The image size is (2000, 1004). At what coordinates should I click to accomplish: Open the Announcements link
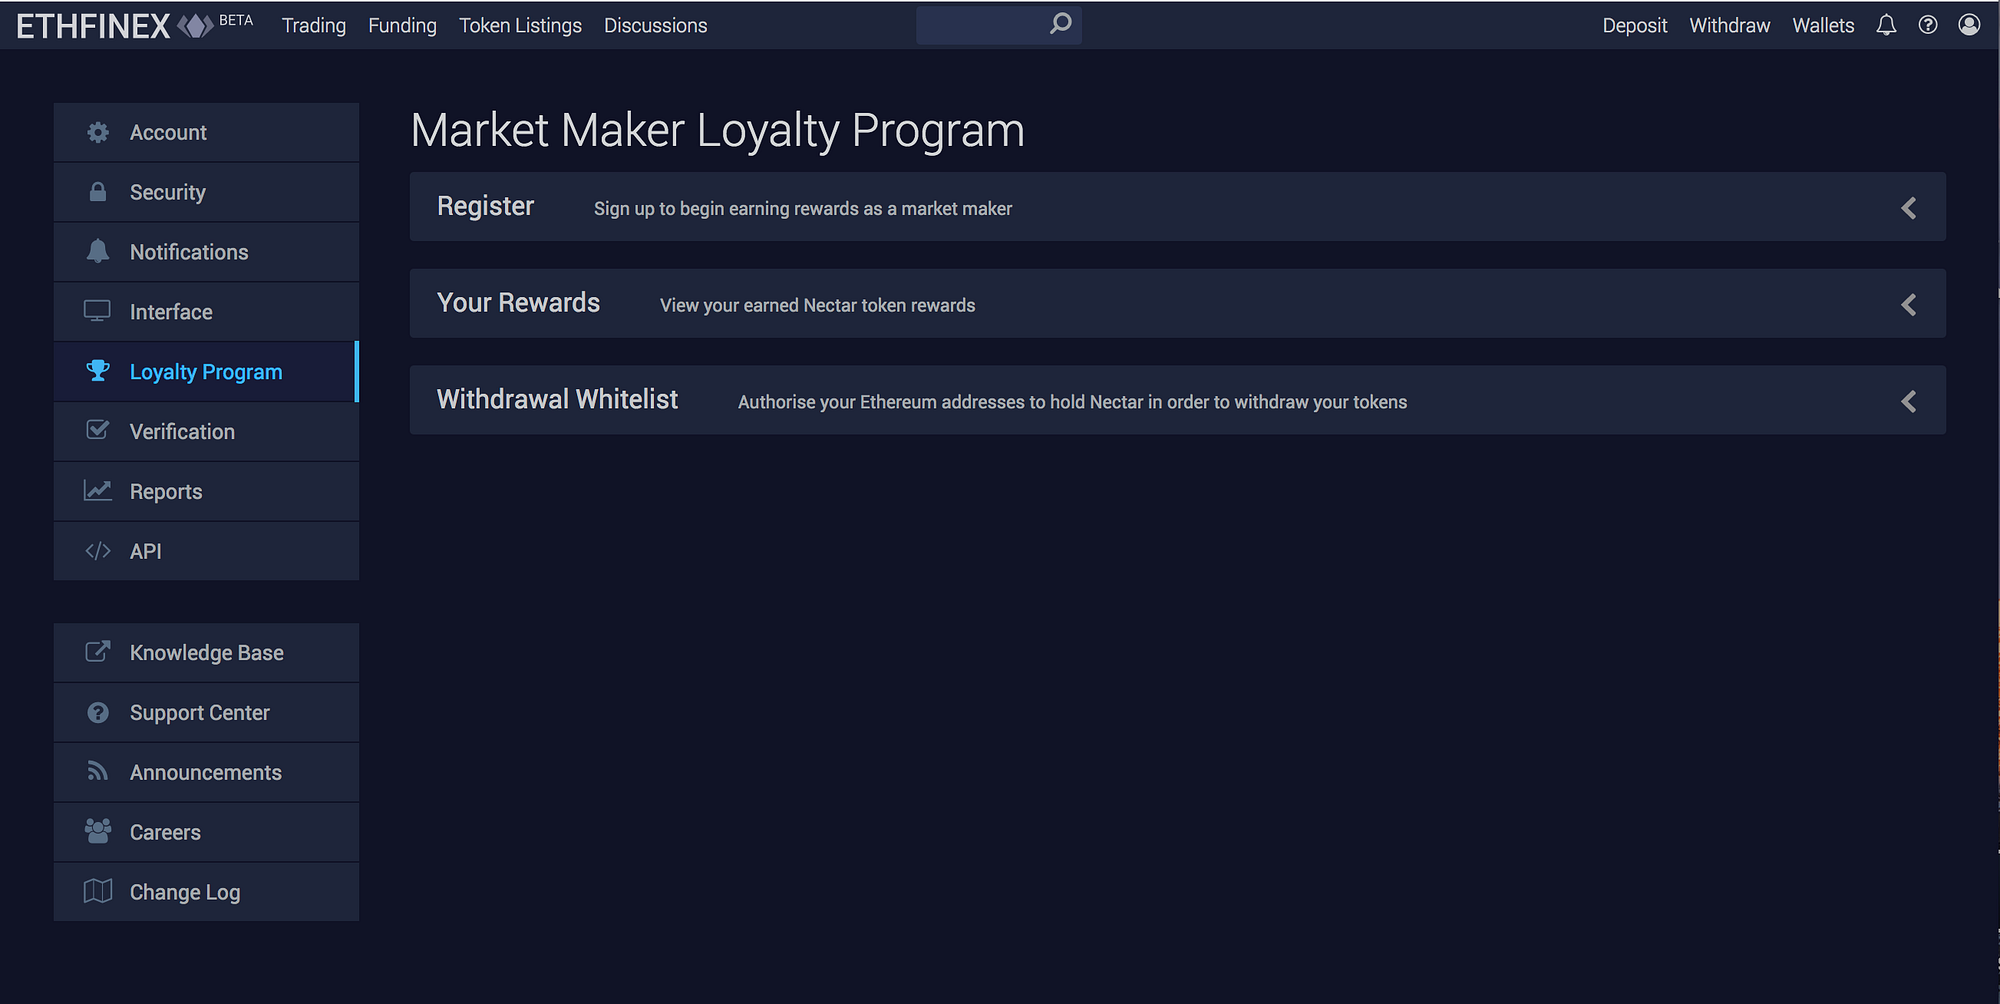coord(206,773)
